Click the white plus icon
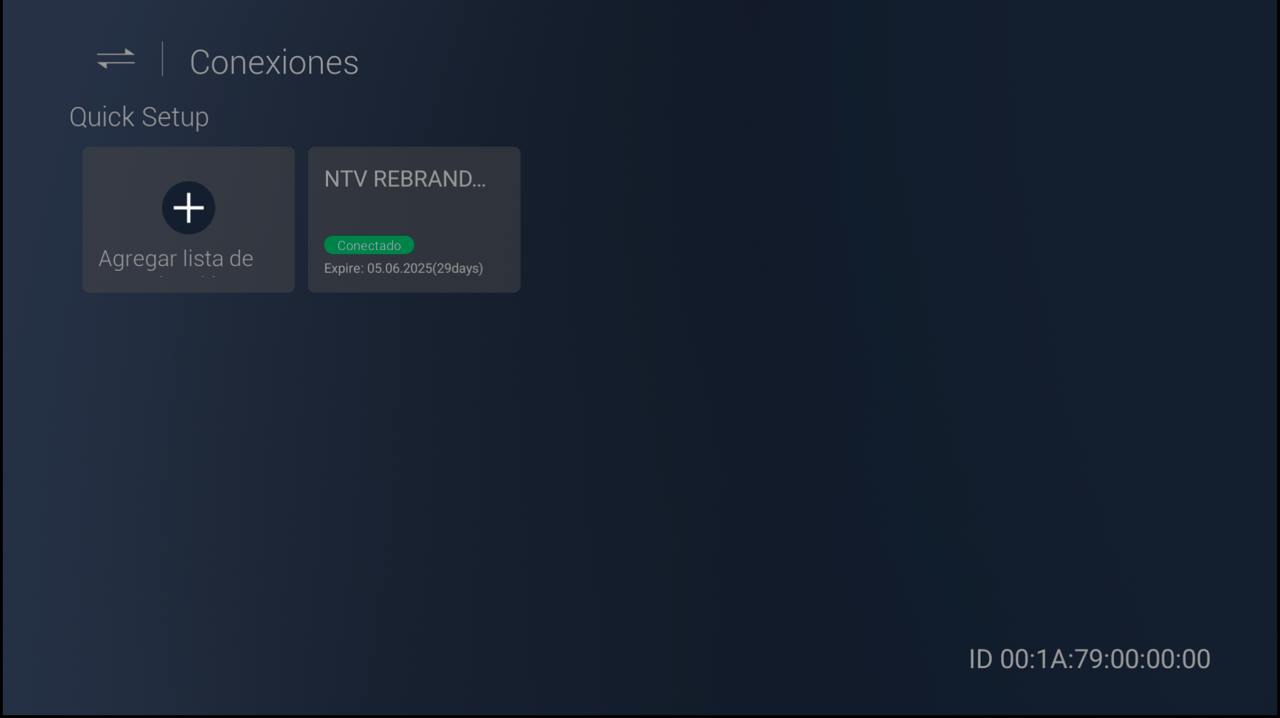Viewport: 1280px width, 718px height. coord(188,208)
